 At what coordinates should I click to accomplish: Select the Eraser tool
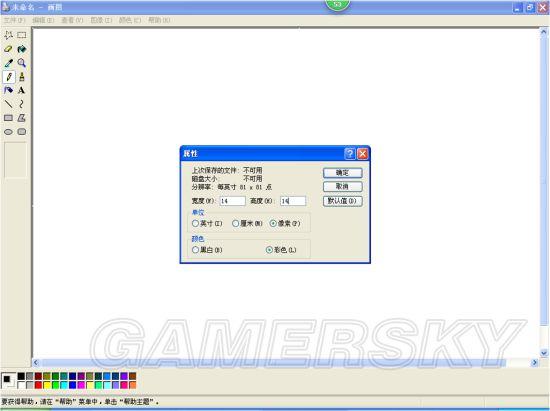point(8,49)
